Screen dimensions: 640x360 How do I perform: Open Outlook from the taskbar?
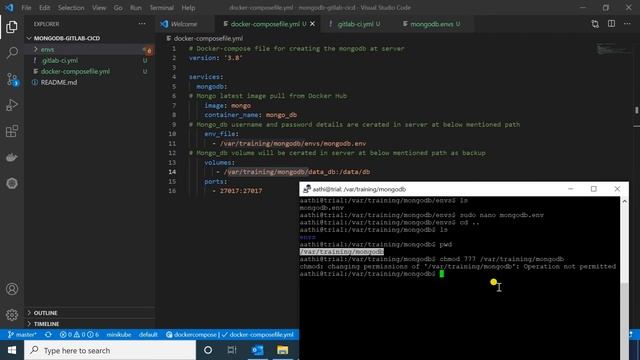click(x=258, y=350)
